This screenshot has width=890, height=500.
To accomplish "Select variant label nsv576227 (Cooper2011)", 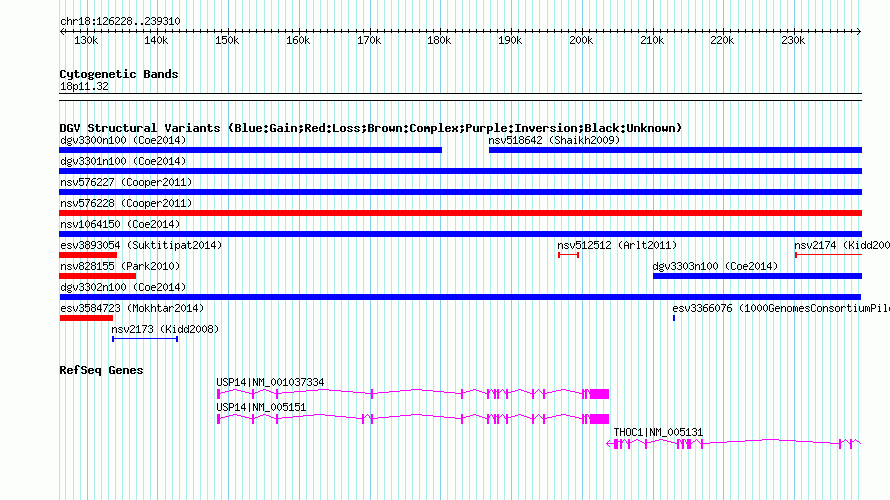I will (126, 182).
